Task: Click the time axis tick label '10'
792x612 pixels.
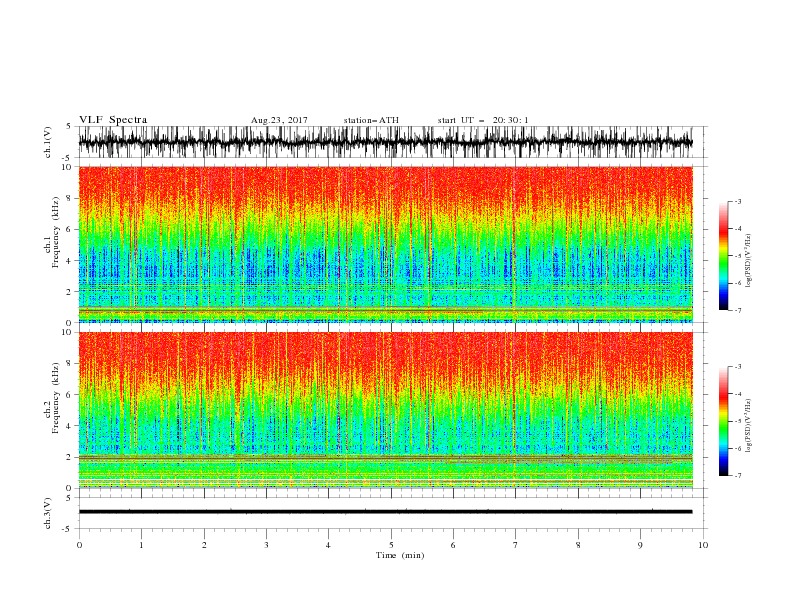Action: 703,545
